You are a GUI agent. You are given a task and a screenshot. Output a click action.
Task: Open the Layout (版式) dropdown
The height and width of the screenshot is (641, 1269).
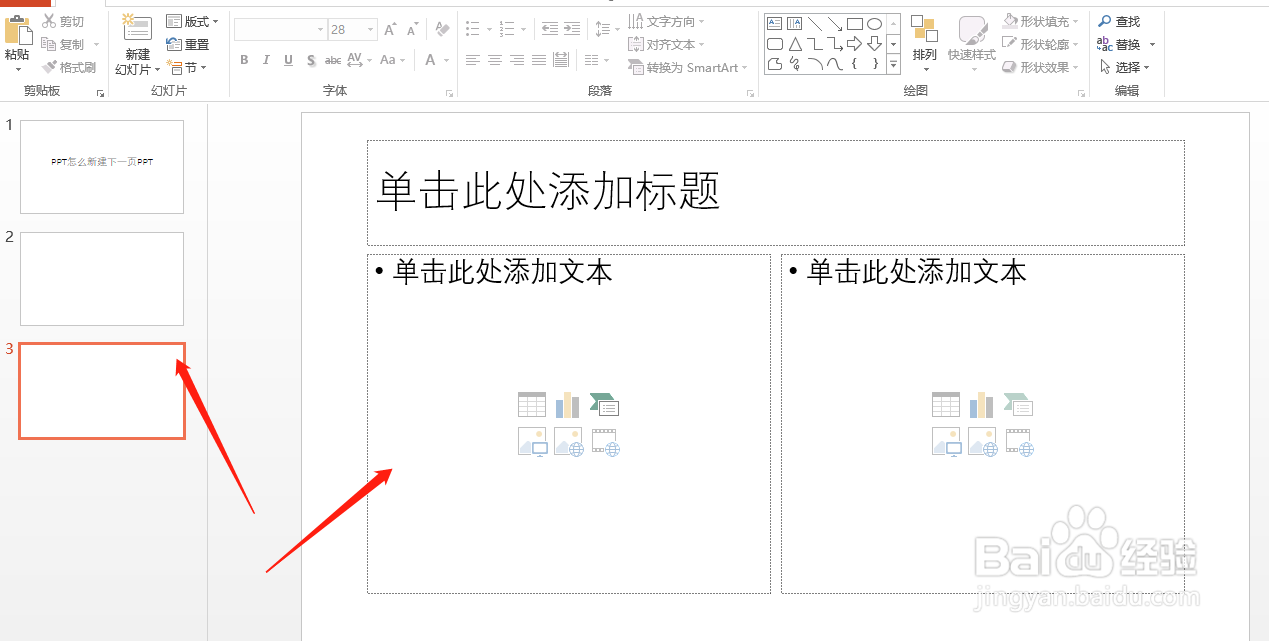coord(193,20)
